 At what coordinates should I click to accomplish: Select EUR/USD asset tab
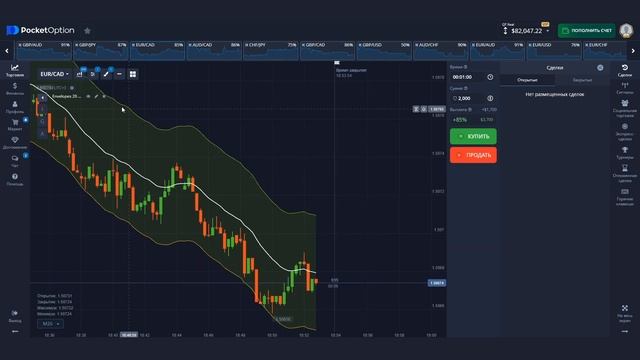click(x=554, y=51)
